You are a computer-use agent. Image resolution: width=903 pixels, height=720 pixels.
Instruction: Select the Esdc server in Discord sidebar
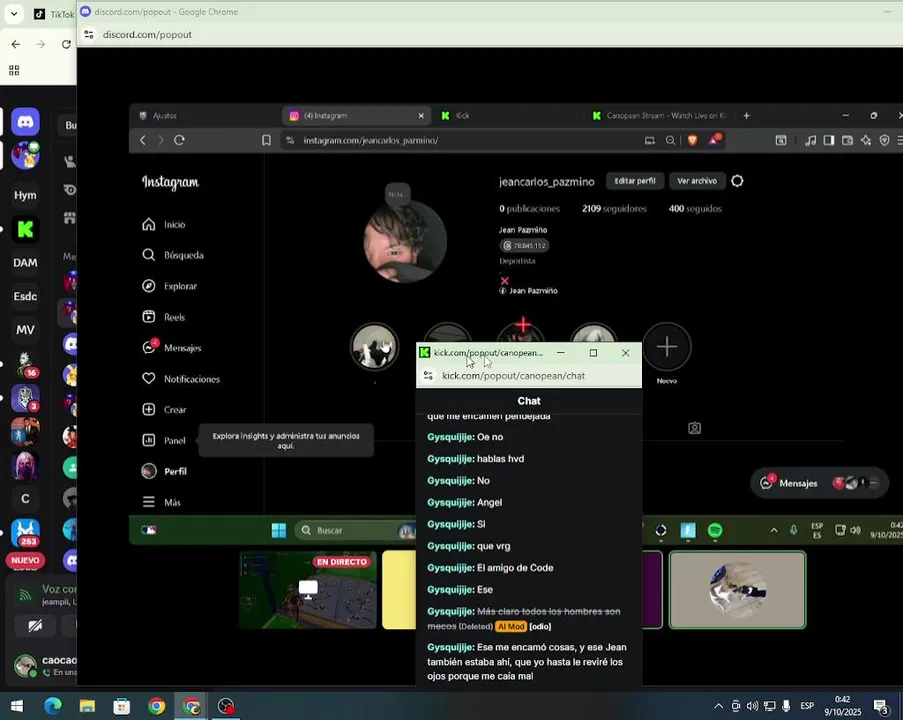(x=25, y=296)
